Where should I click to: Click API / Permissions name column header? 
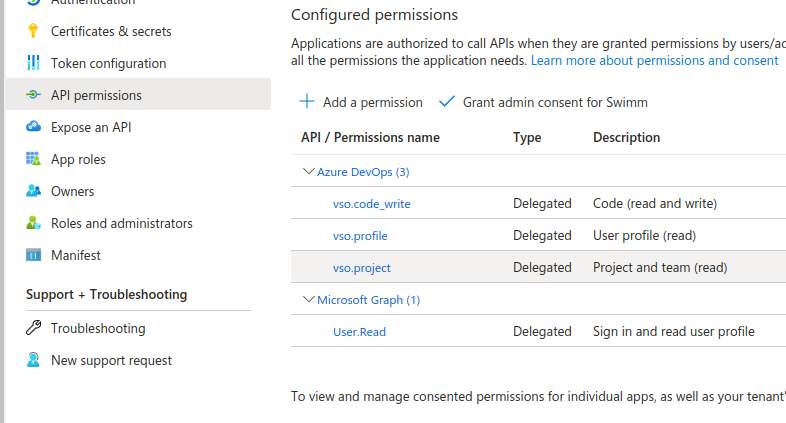[370, 137]
